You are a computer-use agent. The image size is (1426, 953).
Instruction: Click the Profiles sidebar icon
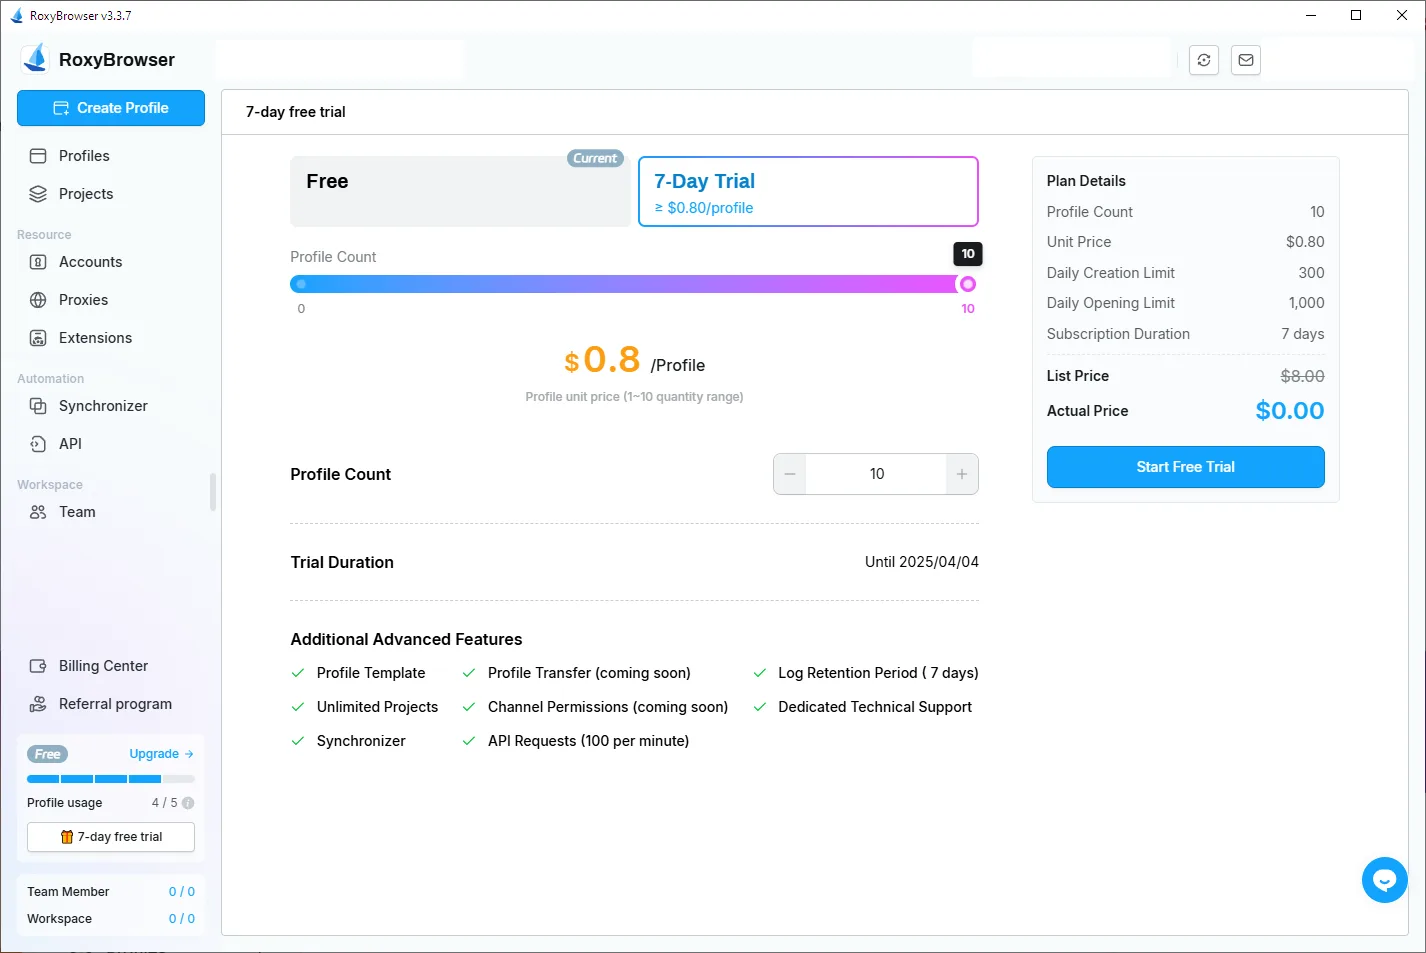[38, 156]
